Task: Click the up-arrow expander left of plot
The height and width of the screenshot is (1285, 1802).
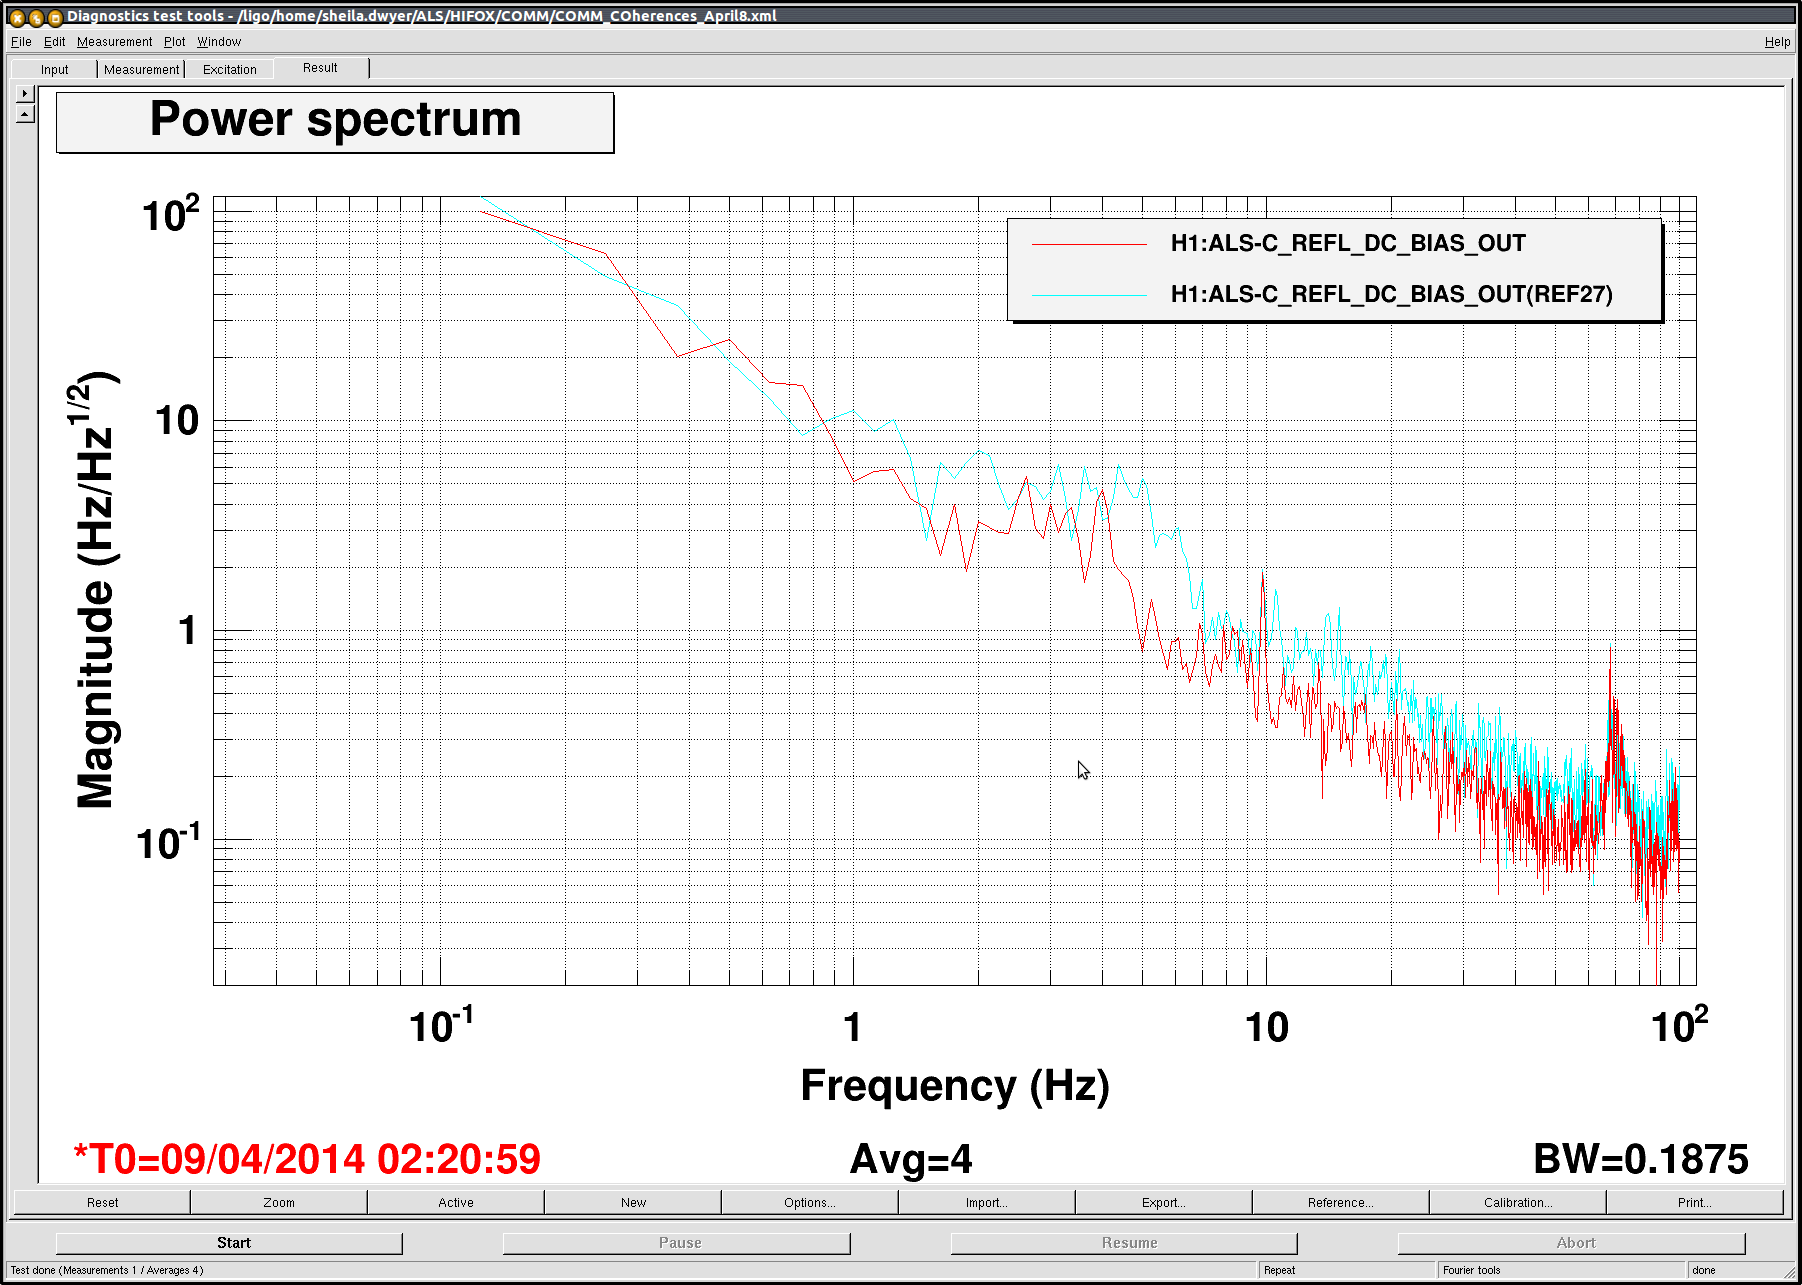Action: pyautogui.click(x=25, y=113)
